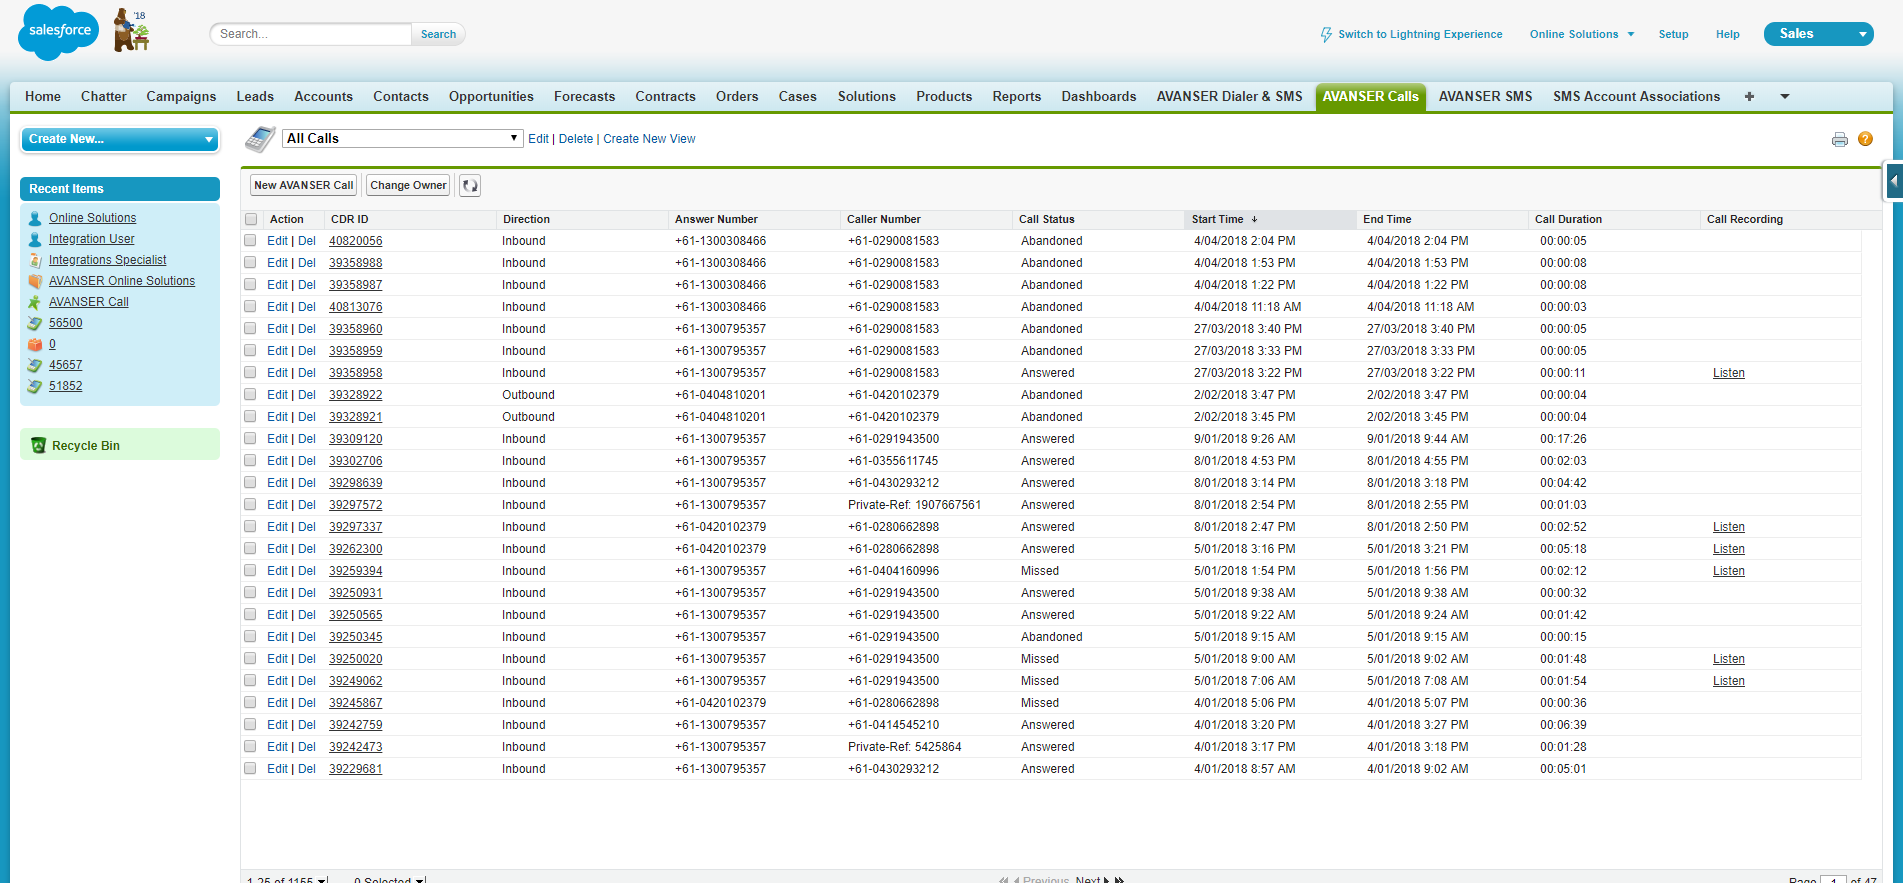Open the Sales app switcher dropdown

pyautogui.click(x=1818, y=34)
